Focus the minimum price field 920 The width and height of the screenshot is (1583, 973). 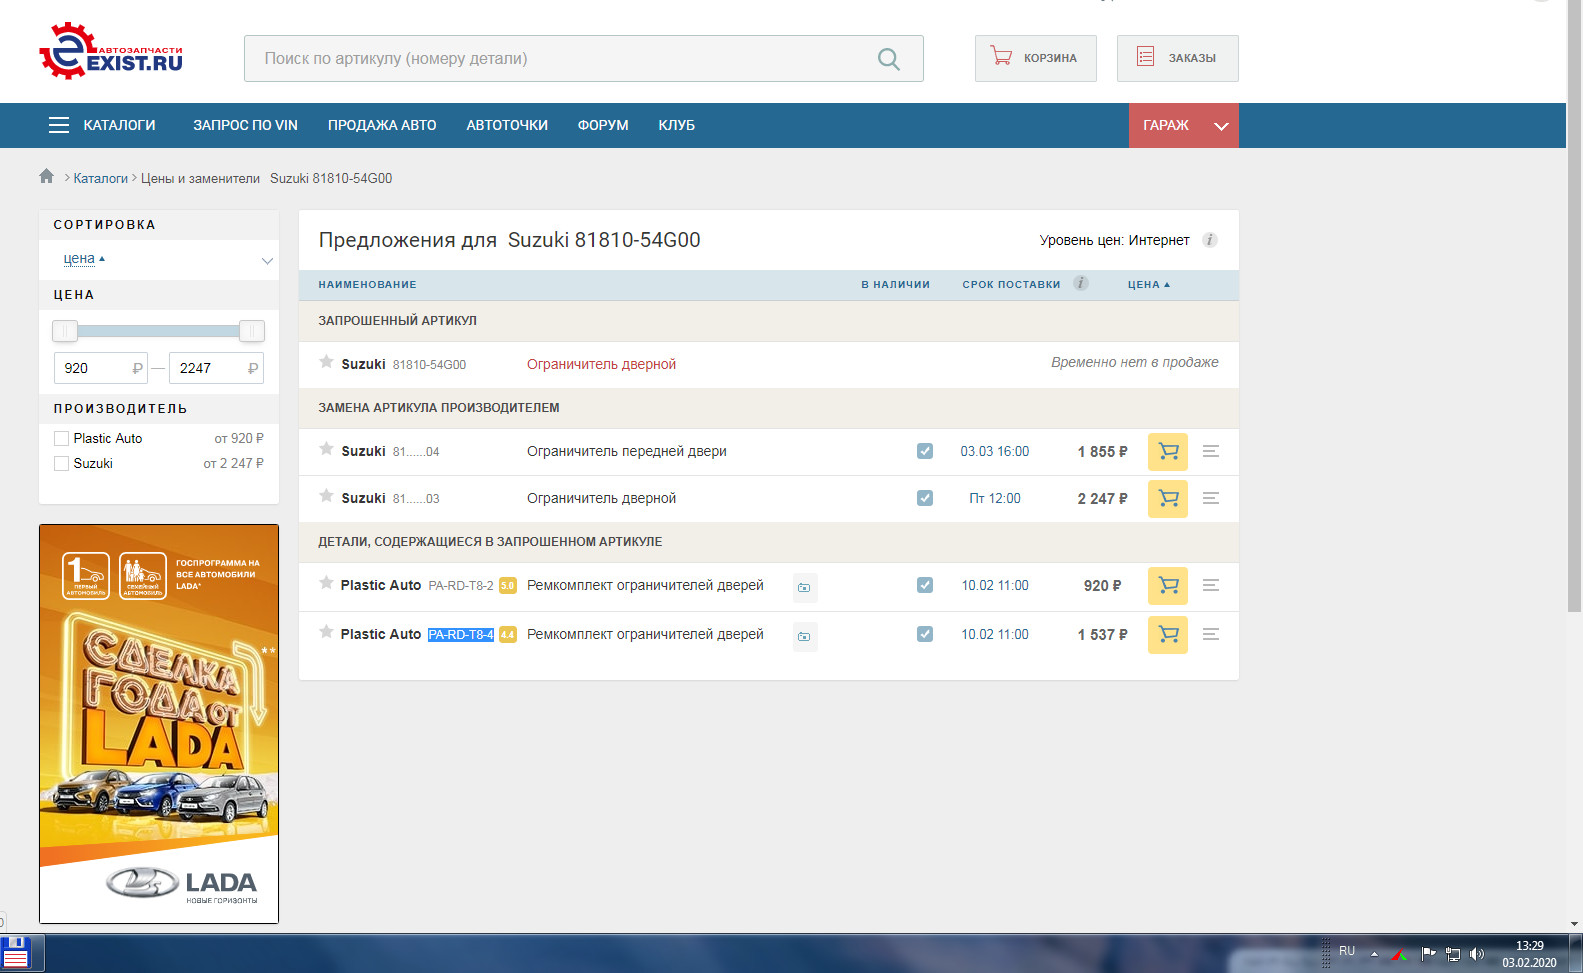pos(100,368)
